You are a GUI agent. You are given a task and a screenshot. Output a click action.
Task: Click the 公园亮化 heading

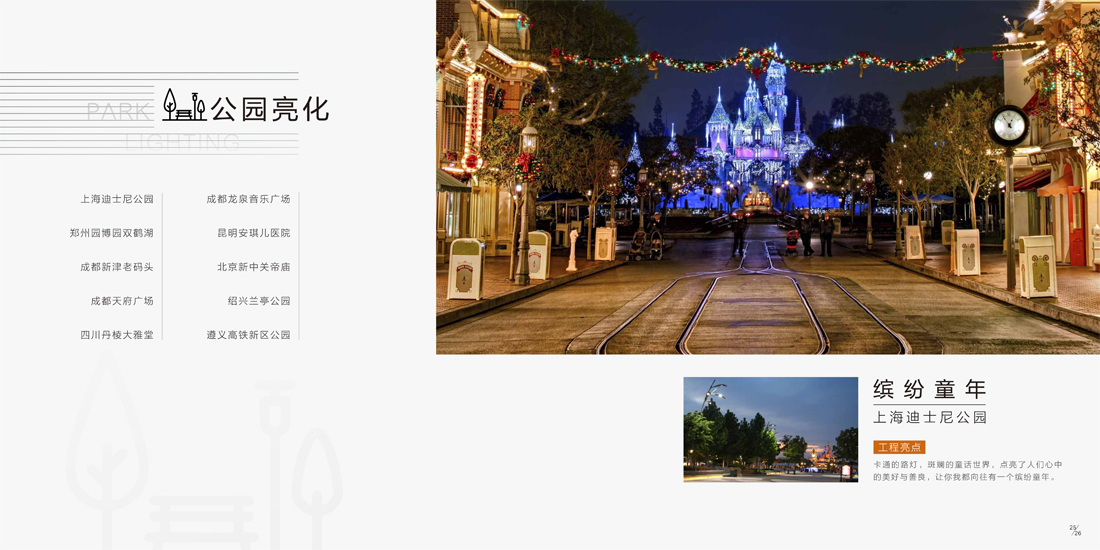[270, 109]
